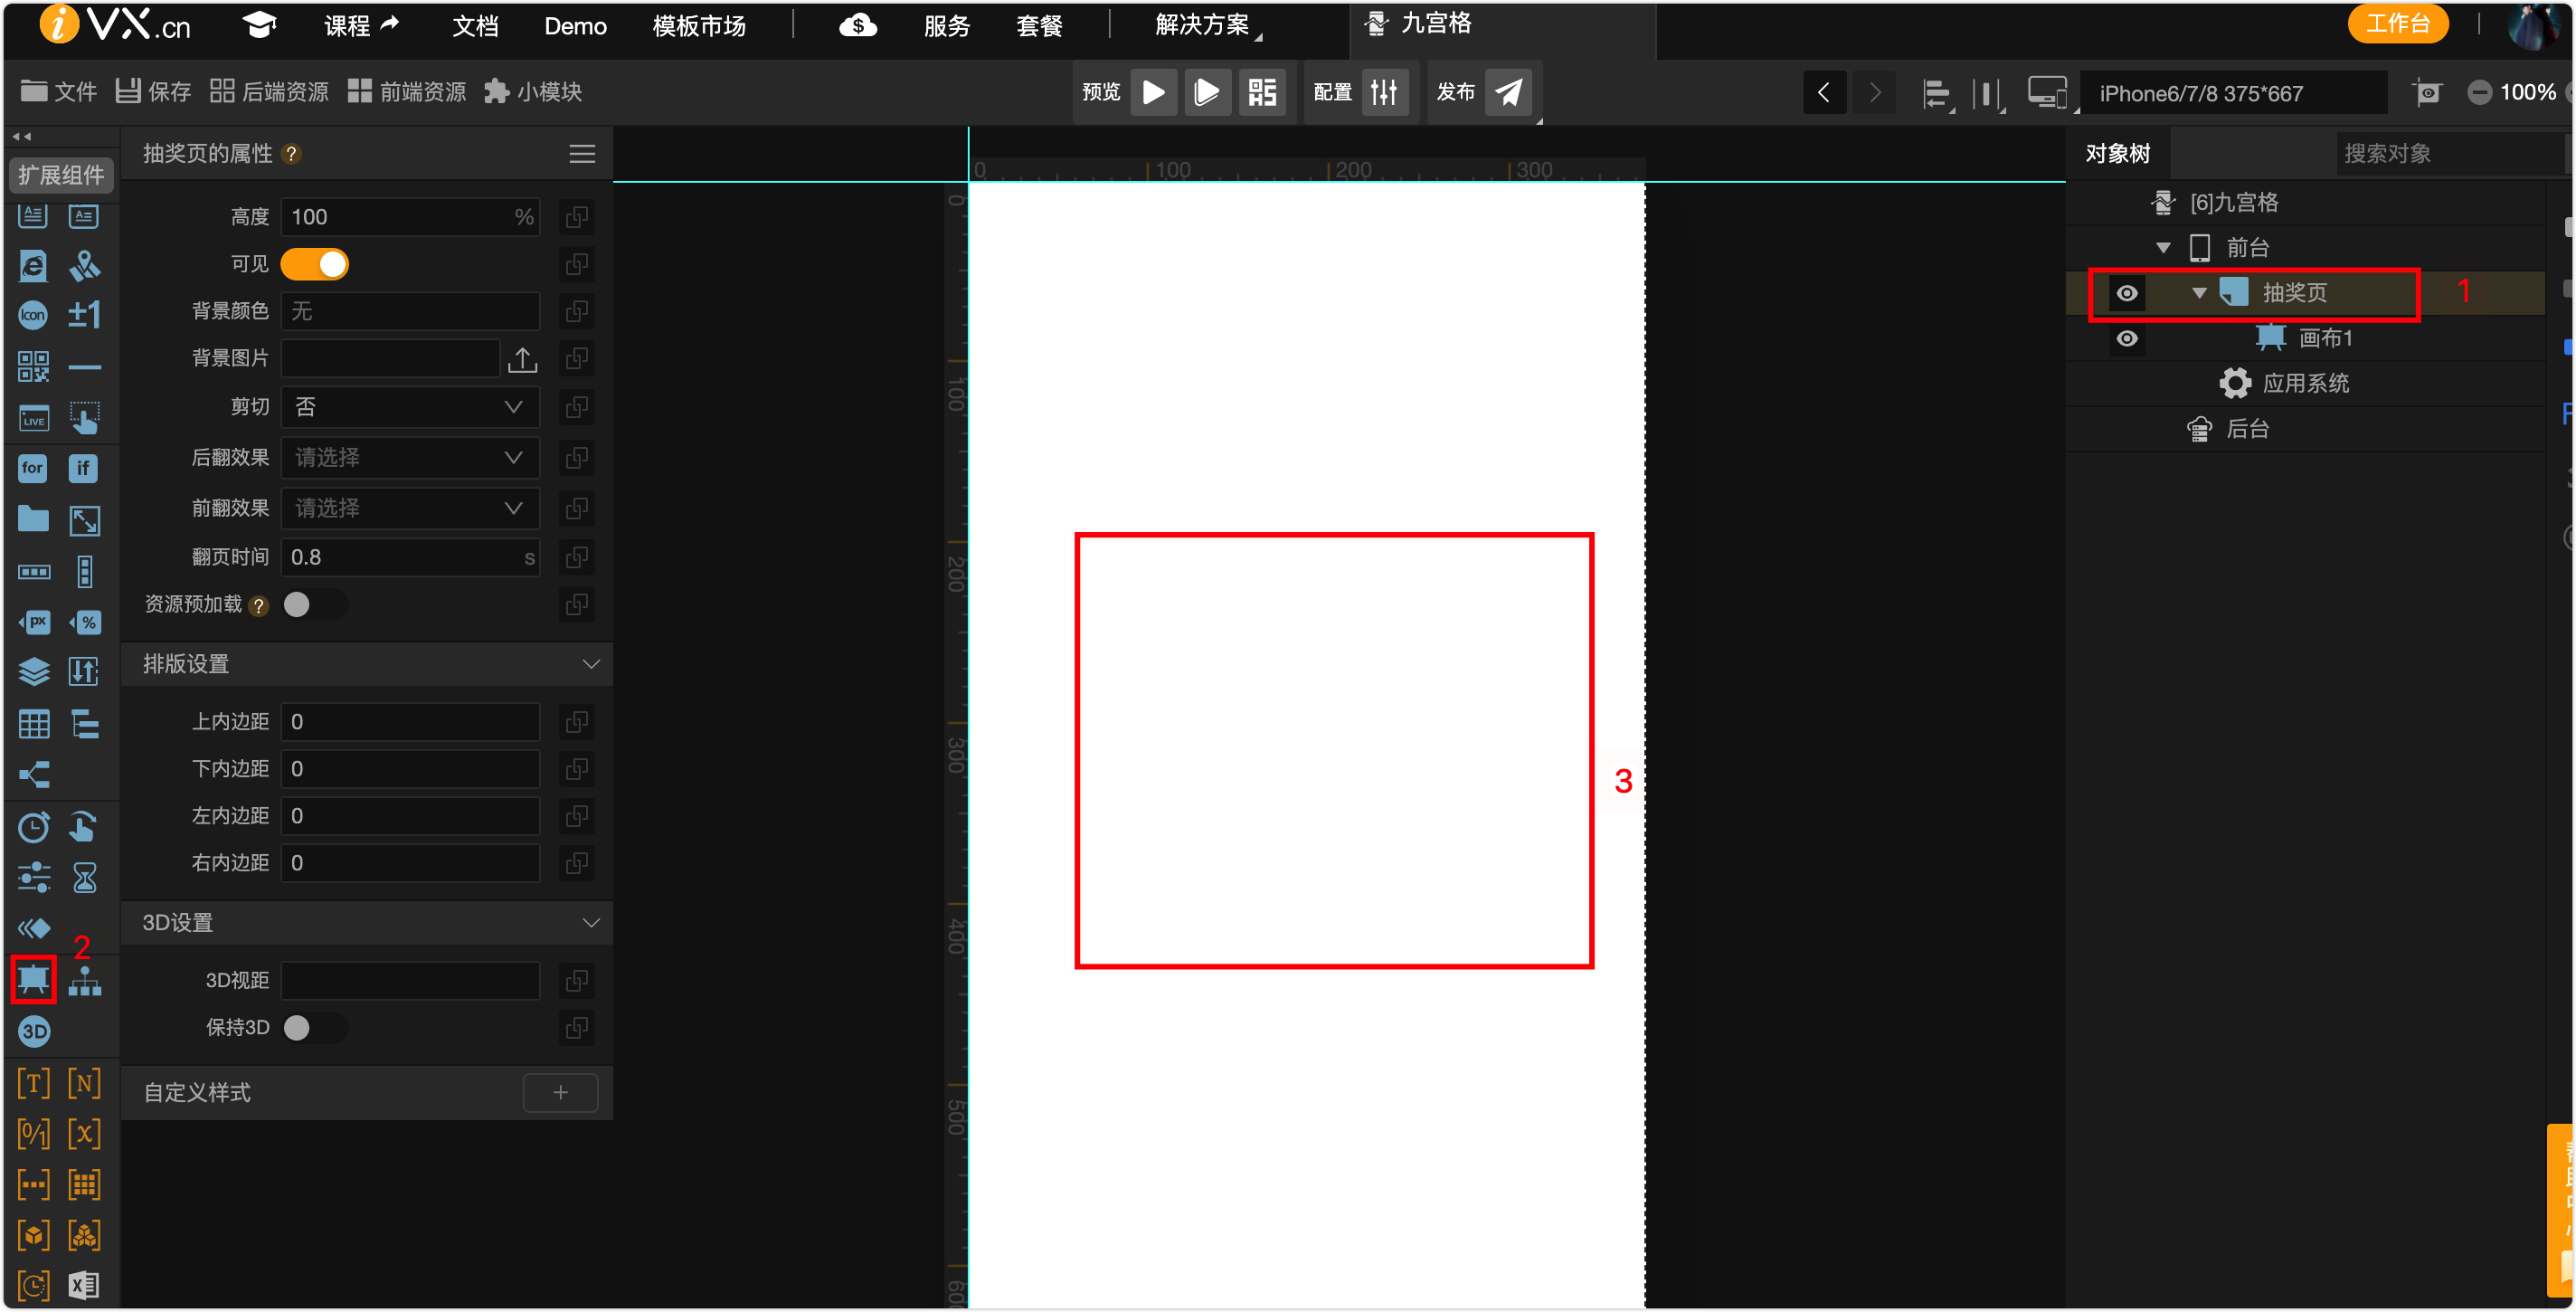The height and width of the screenshot is (1312, 2576).
Task: Upload a background image
Action: (x=522, y=359)
